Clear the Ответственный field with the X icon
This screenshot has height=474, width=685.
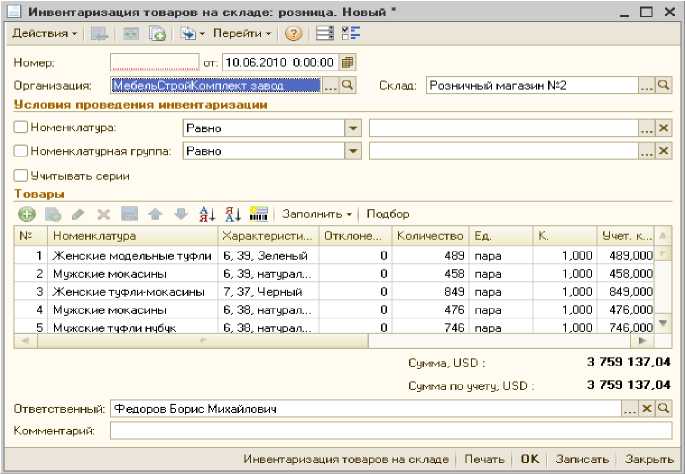(x=646, y=409)
